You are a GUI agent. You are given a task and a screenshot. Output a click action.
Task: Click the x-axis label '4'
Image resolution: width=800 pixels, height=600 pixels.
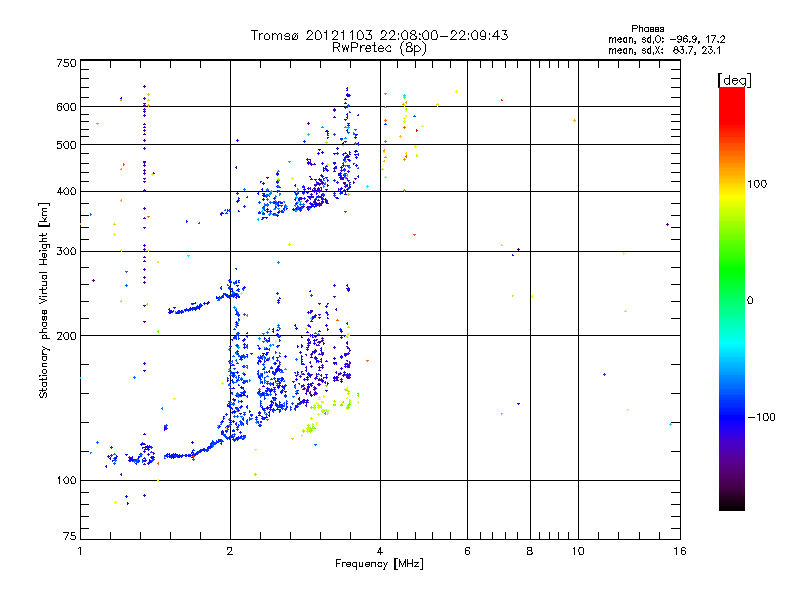point(380,551)
